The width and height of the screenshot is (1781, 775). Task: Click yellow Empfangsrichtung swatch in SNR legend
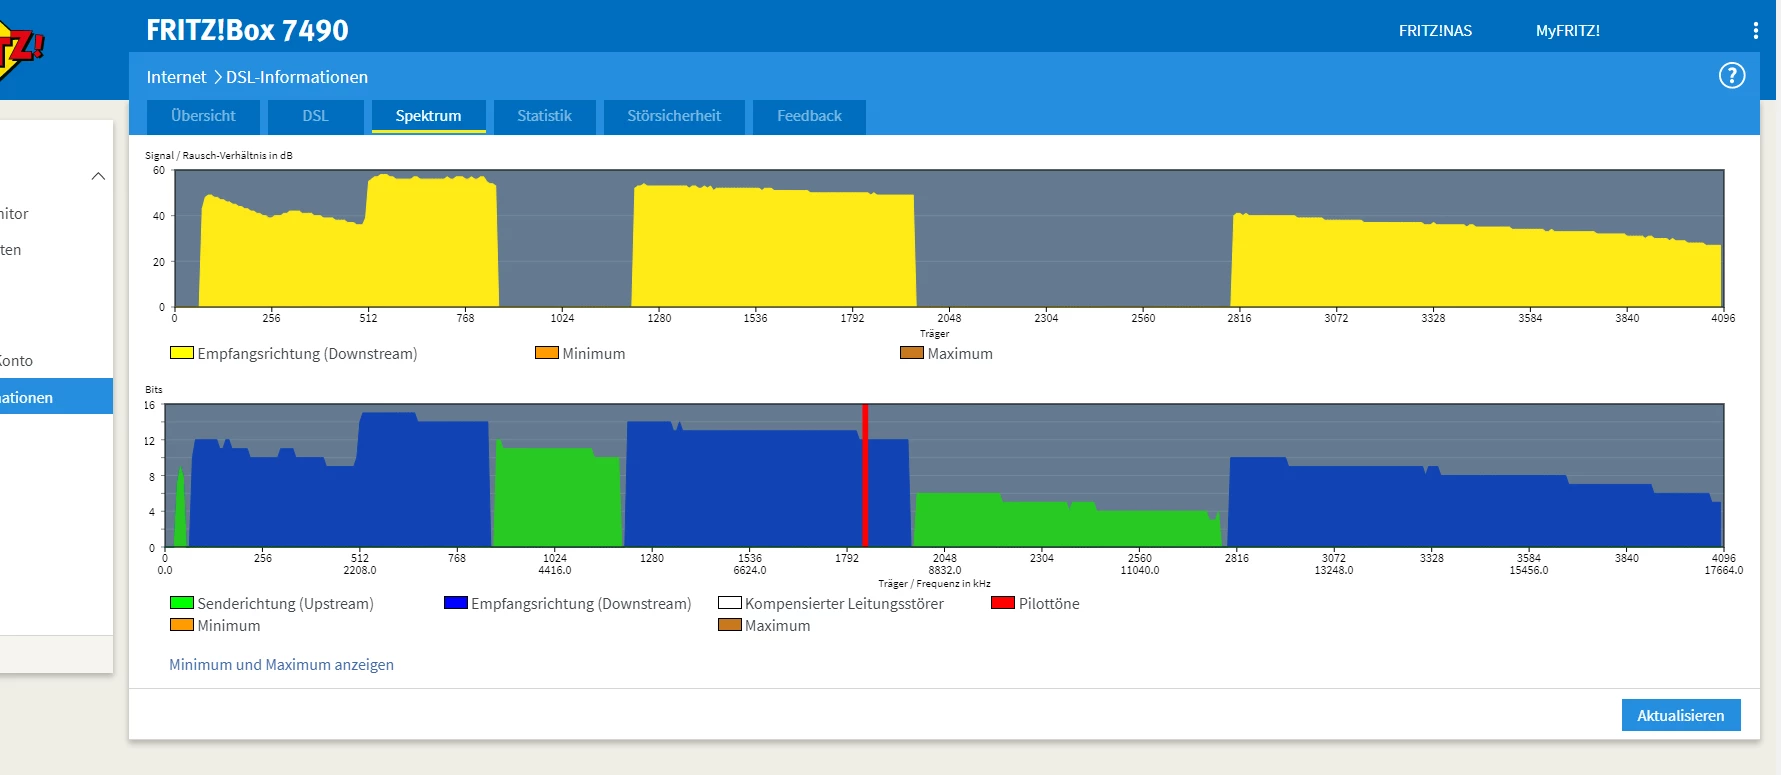[181, 353]
